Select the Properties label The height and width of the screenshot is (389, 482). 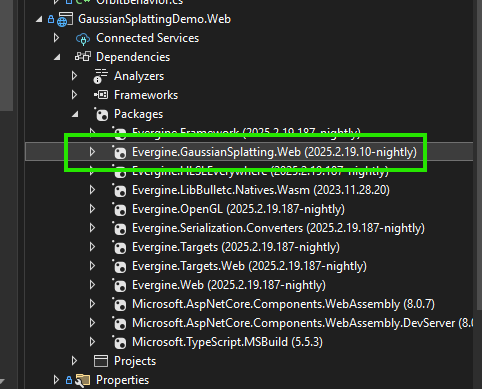pyautogui.click(x=122, y=380)
